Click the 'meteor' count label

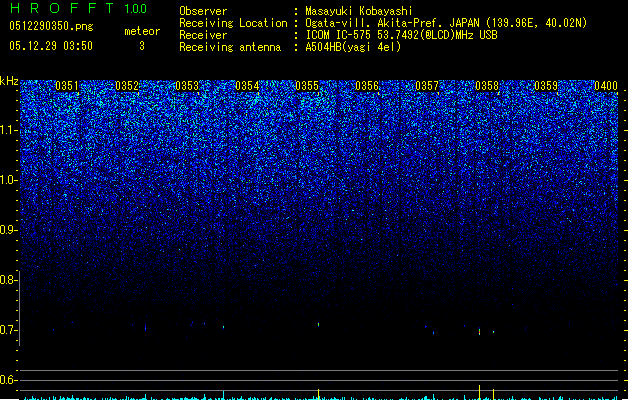click(142, 31)
